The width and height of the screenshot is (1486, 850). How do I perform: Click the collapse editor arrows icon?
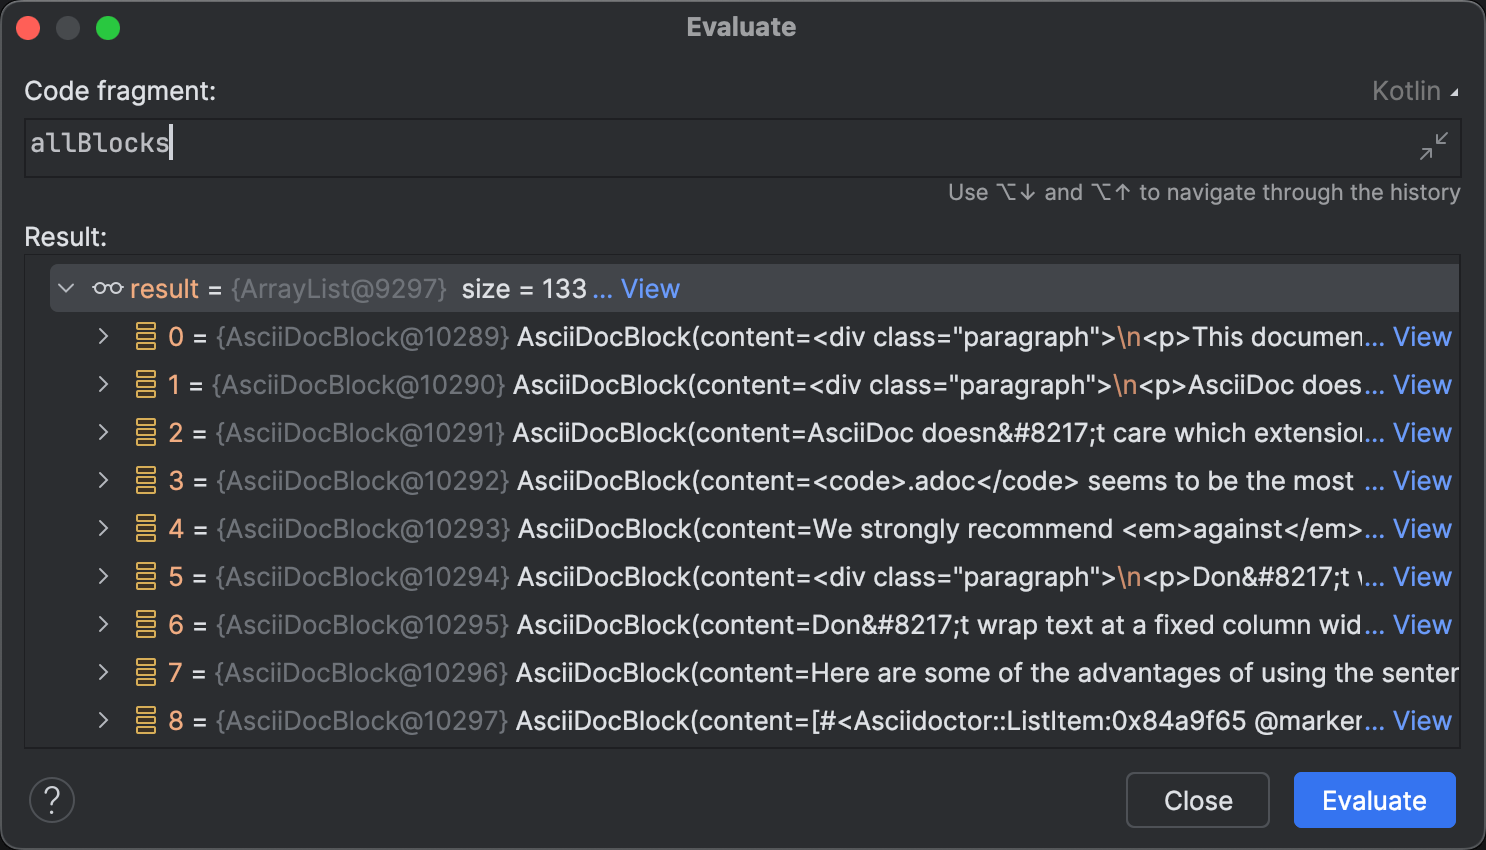1434,146
